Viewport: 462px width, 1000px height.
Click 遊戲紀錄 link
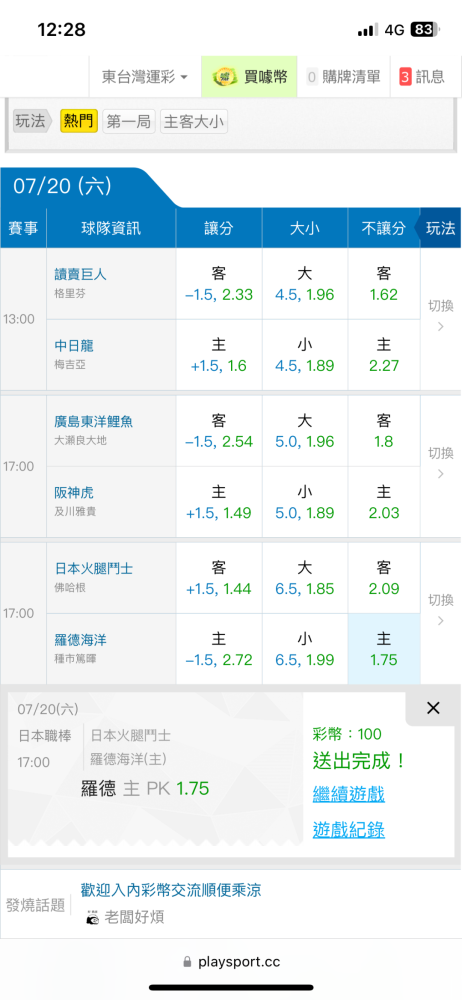click(348, 830)
